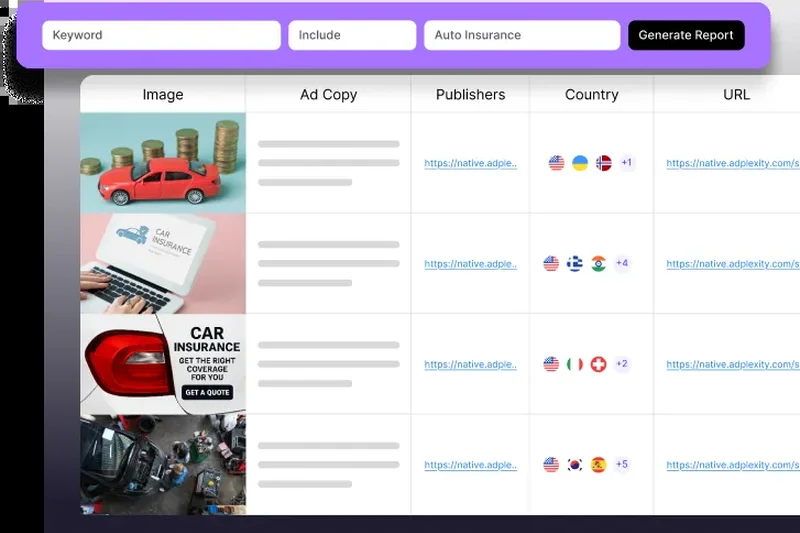
Task: Expand the +5 countries badge
Action: click(622, 465)
